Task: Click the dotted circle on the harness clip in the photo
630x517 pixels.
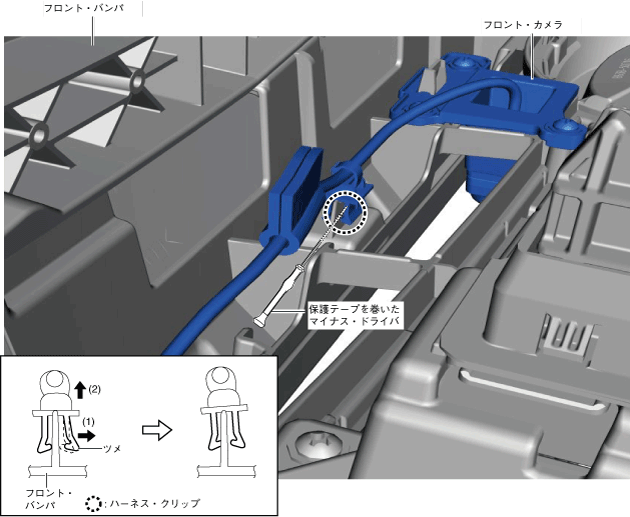Action: click(346, 214)
